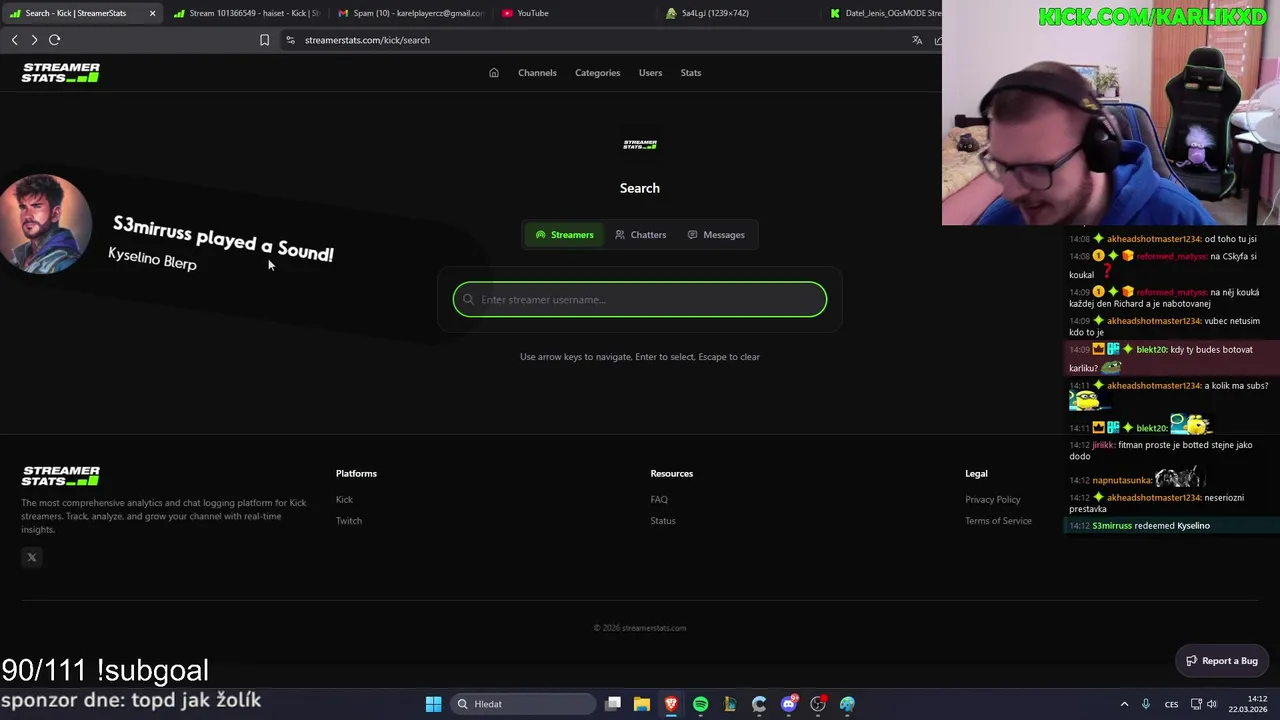Click the StreamerStats header logo
The image size is (1280, 720).
[x=61, y=72]
